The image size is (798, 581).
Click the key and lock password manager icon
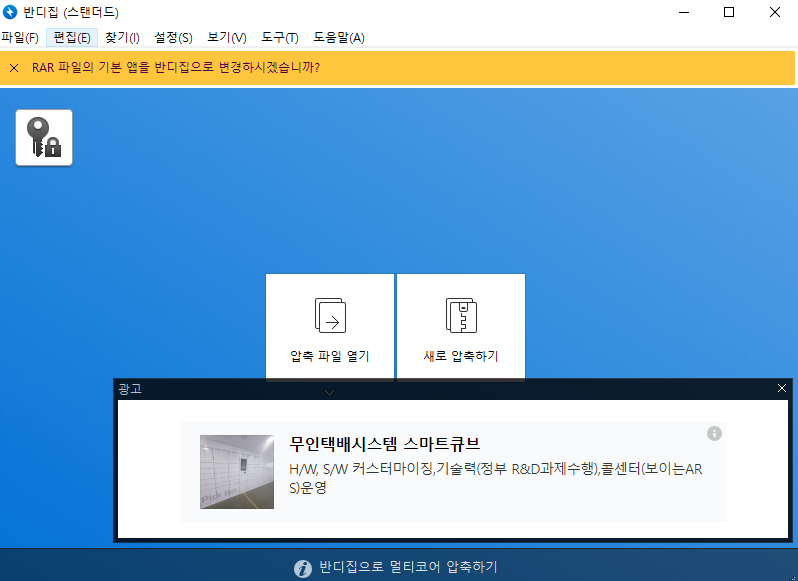click(x=44, y=137)
